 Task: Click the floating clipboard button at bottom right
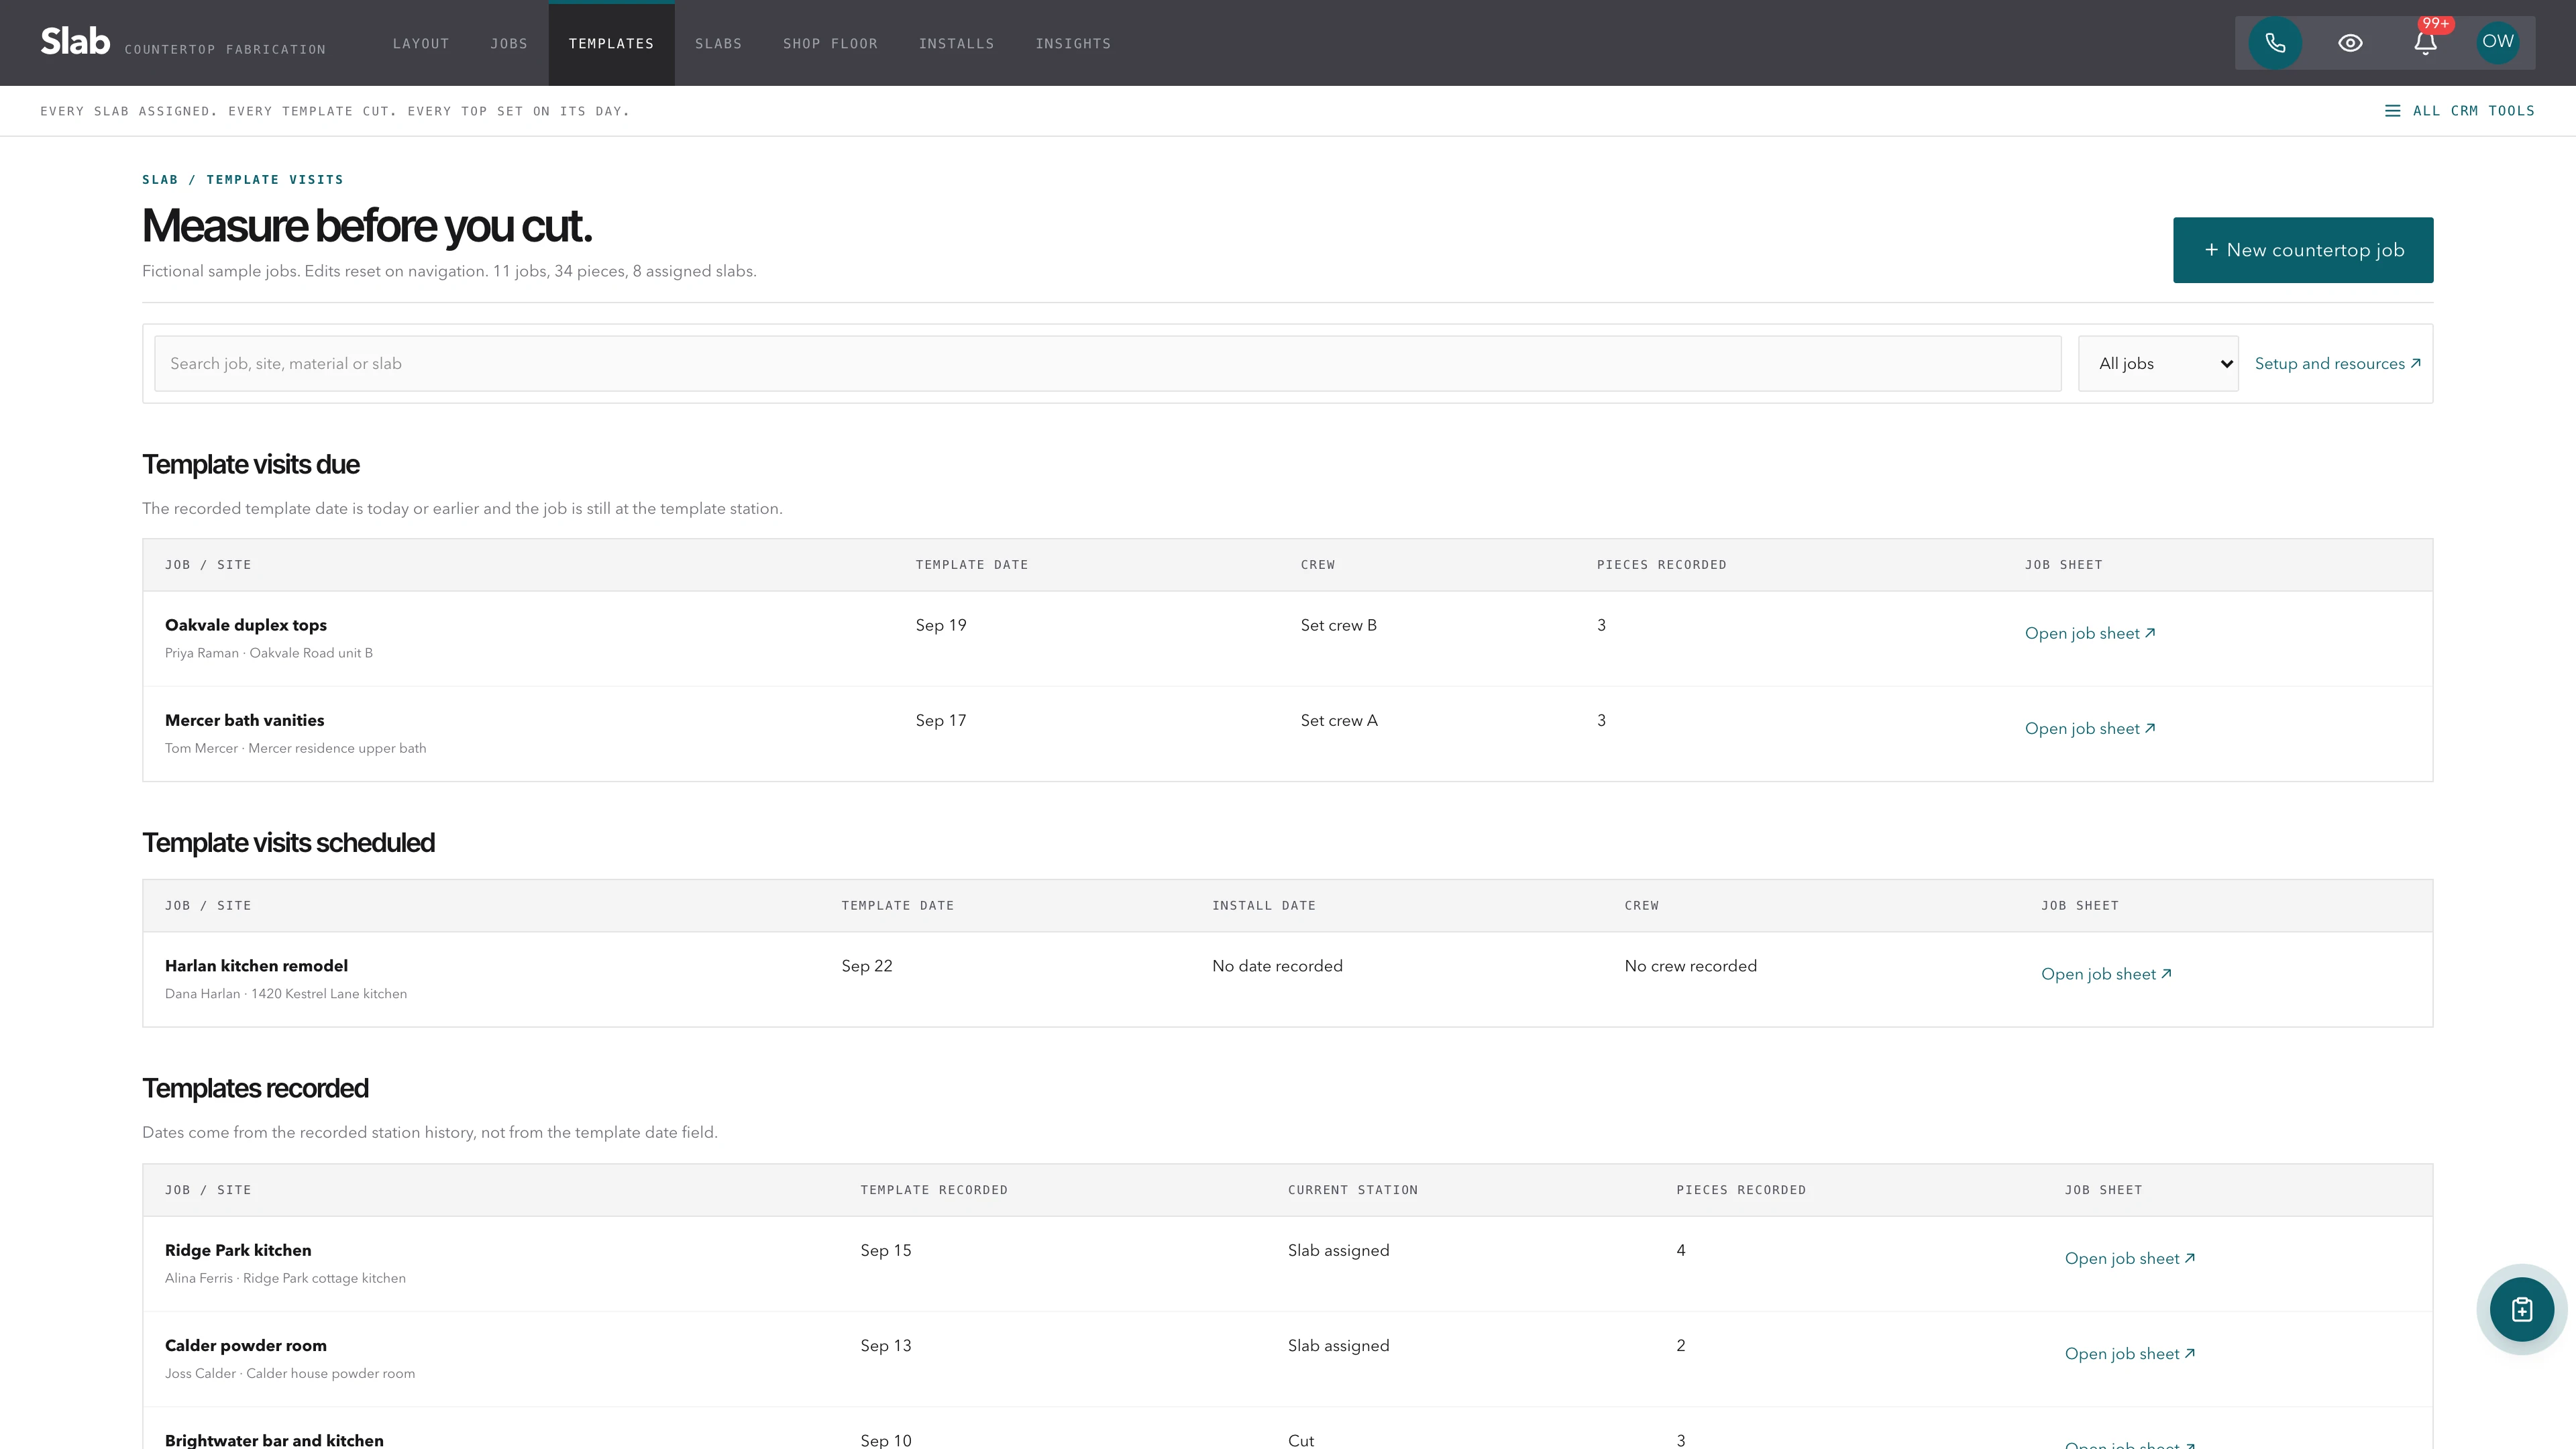(x=2521, y=1309)
